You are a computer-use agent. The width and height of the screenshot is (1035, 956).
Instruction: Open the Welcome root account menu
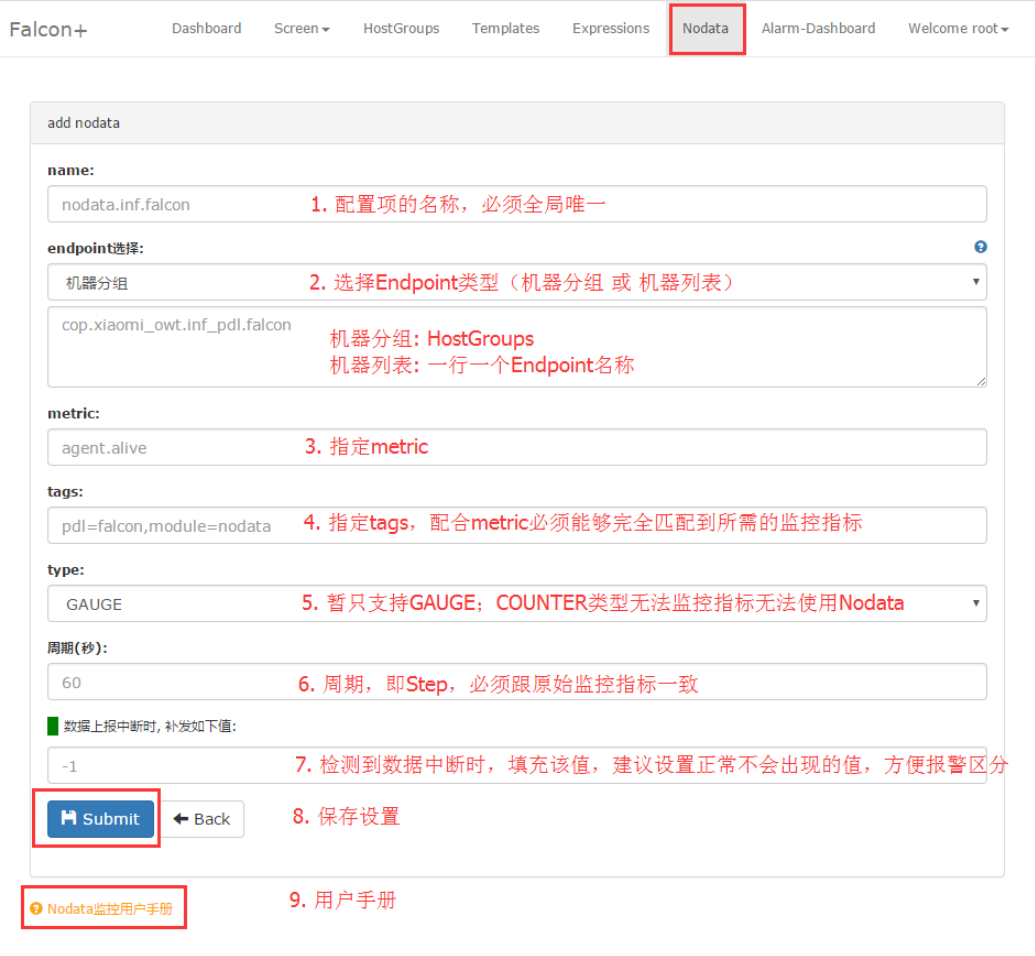coord(957,29)
